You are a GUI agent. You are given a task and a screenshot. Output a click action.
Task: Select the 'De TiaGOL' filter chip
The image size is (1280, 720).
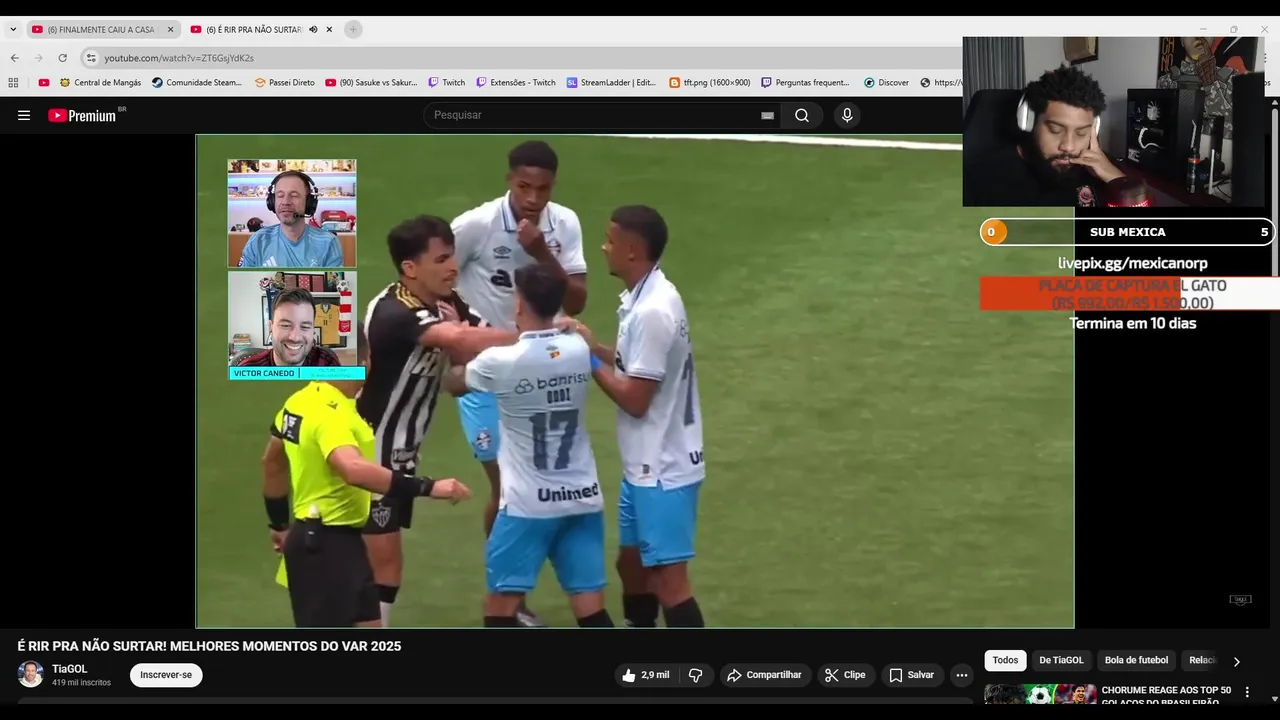point(1061,660)
